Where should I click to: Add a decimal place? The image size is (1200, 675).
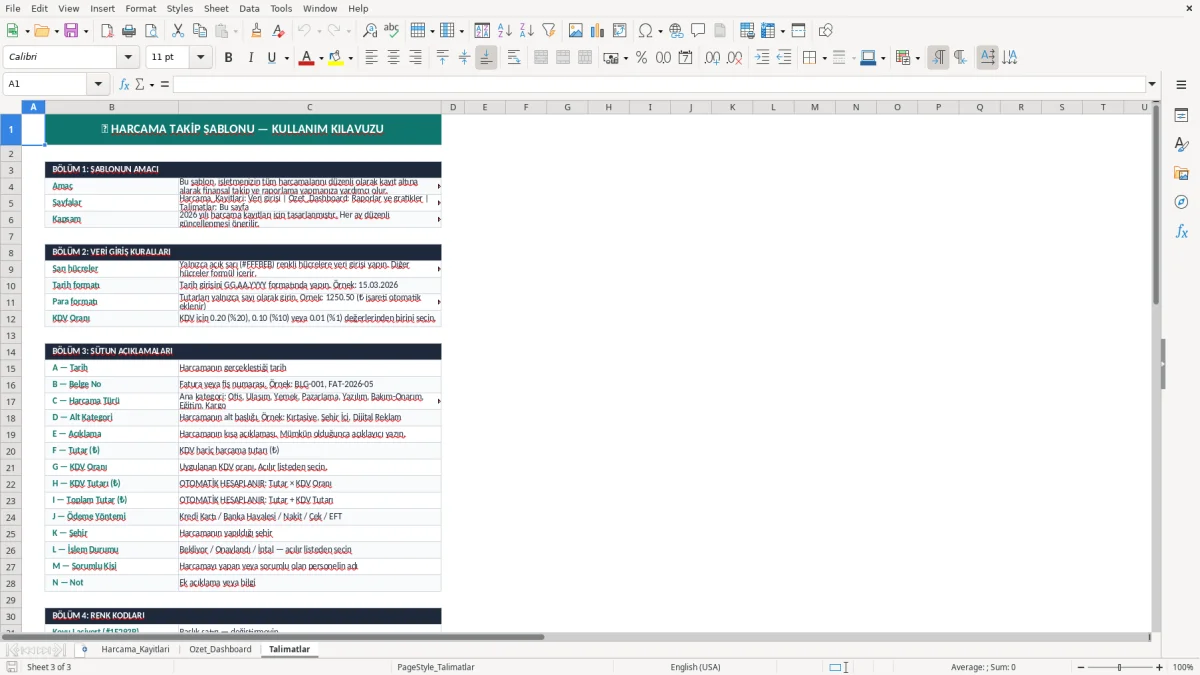click(x=712, y=58)
